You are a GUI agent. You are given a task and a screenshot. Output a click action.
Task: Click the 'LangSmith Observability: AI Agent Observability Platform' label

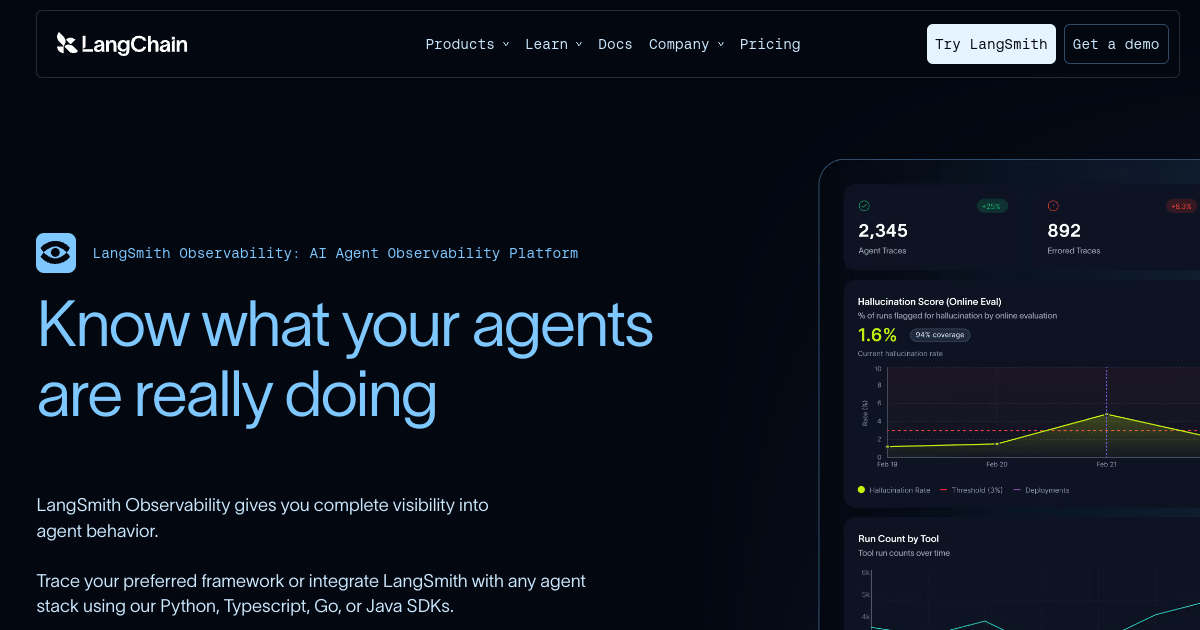tap(335, 253)
